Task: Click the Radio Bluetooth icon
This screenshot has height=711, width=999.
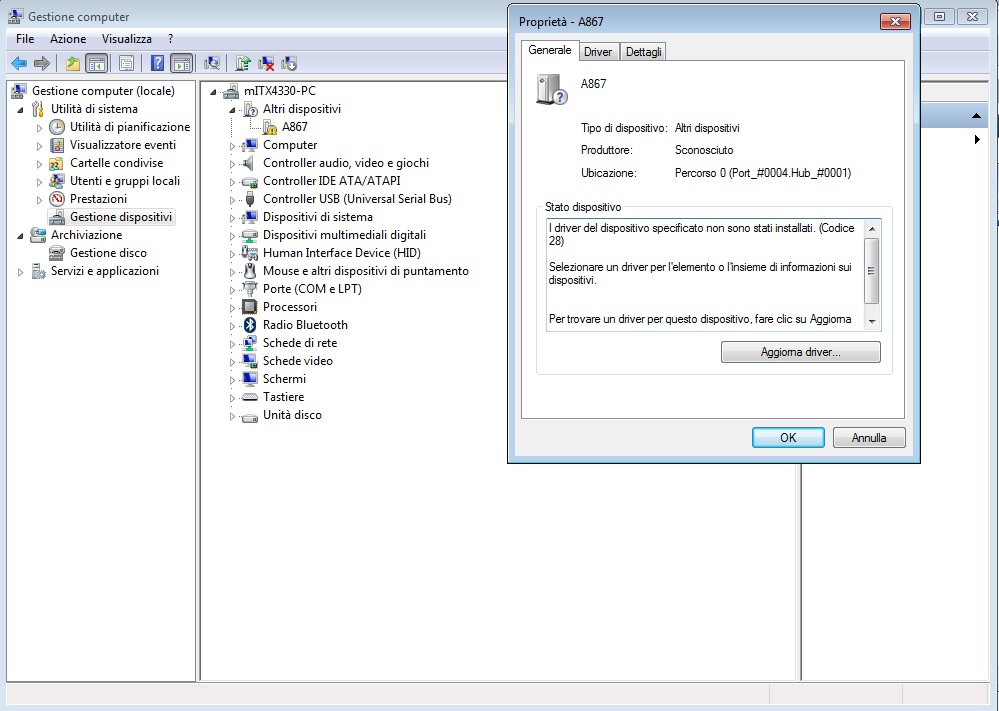Action: tap(250, 325)
